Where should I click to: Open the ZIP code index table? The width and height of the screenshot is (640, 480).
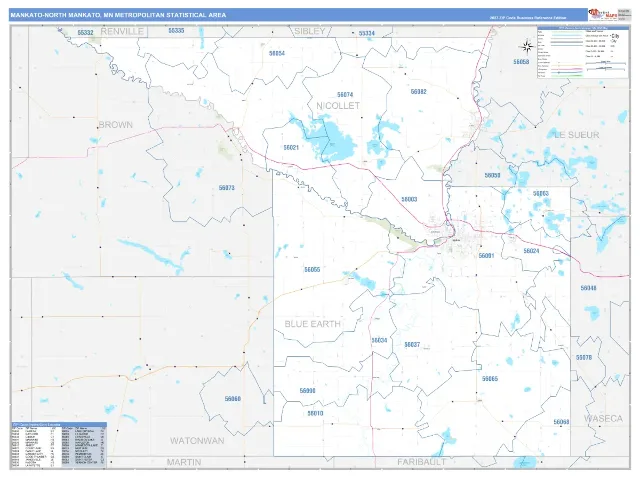click(59, 445)
